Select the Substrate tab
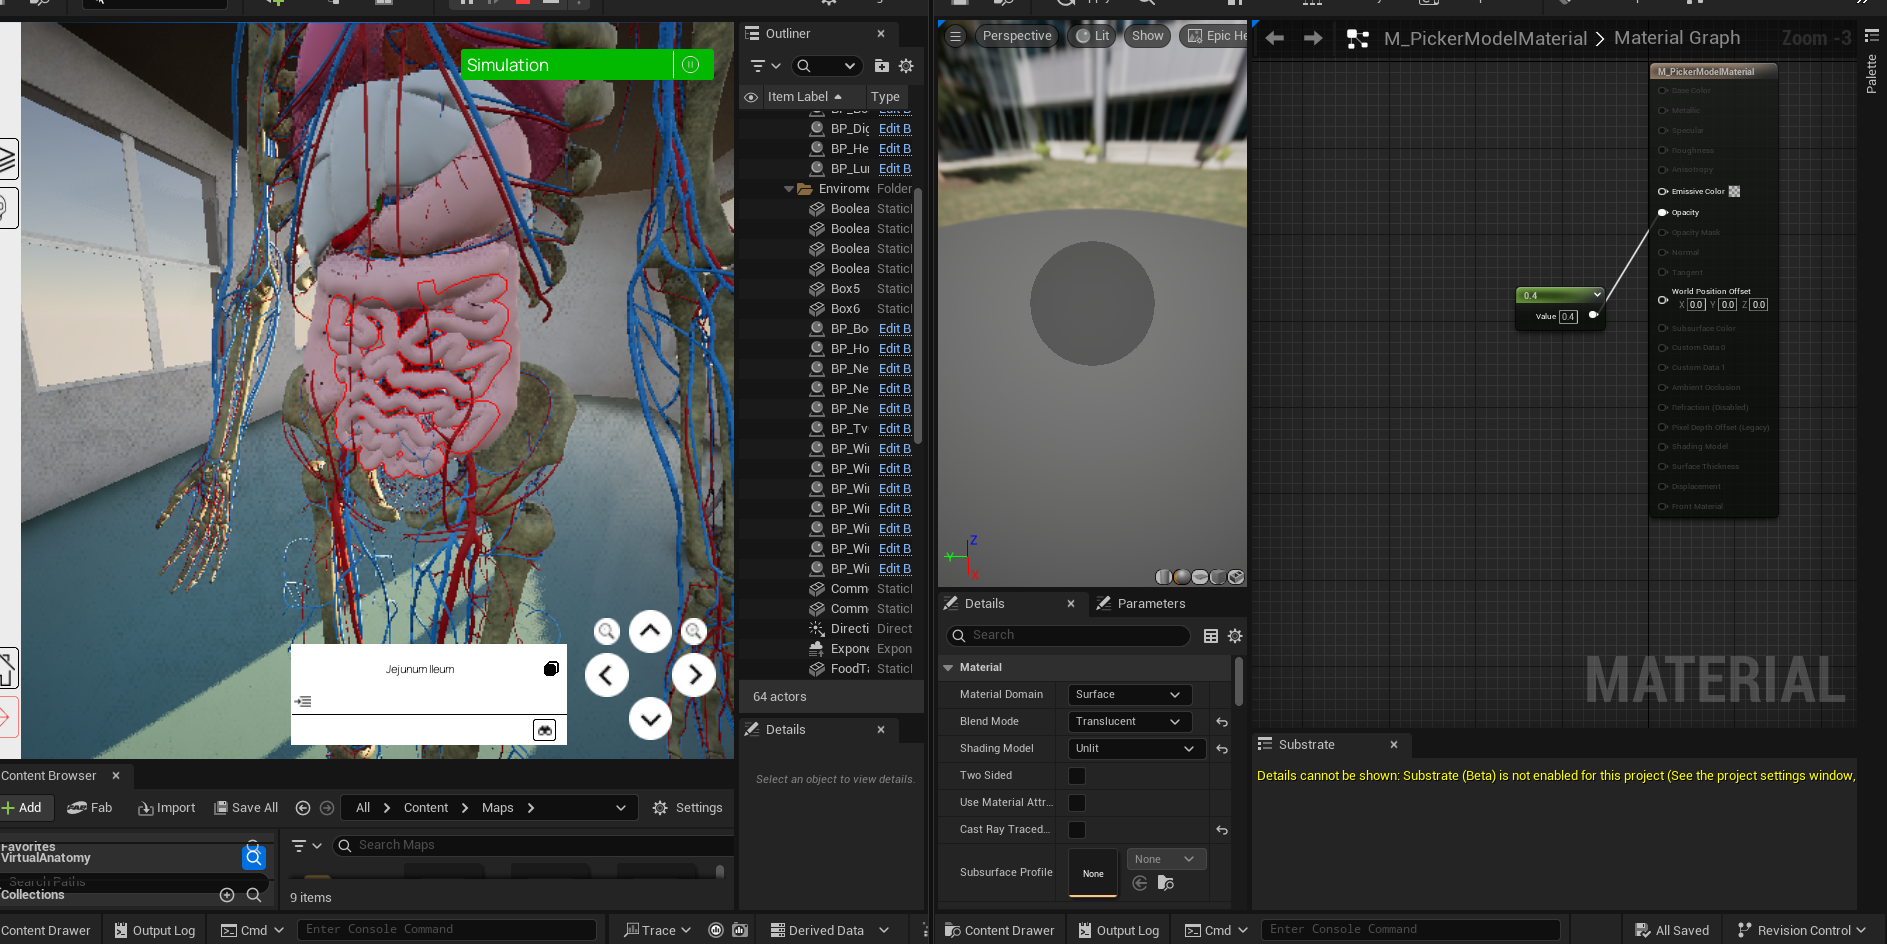 pyautogui.click(x=1306, y=745)
